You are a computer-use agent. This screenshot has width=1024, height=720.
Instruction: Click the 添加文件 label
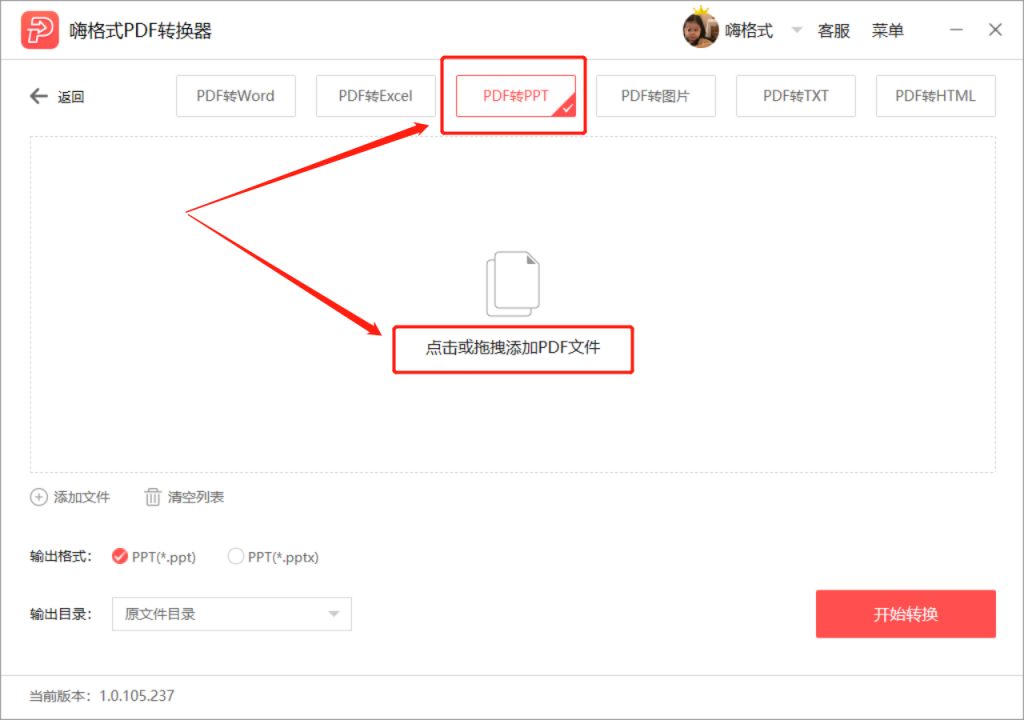82,497
